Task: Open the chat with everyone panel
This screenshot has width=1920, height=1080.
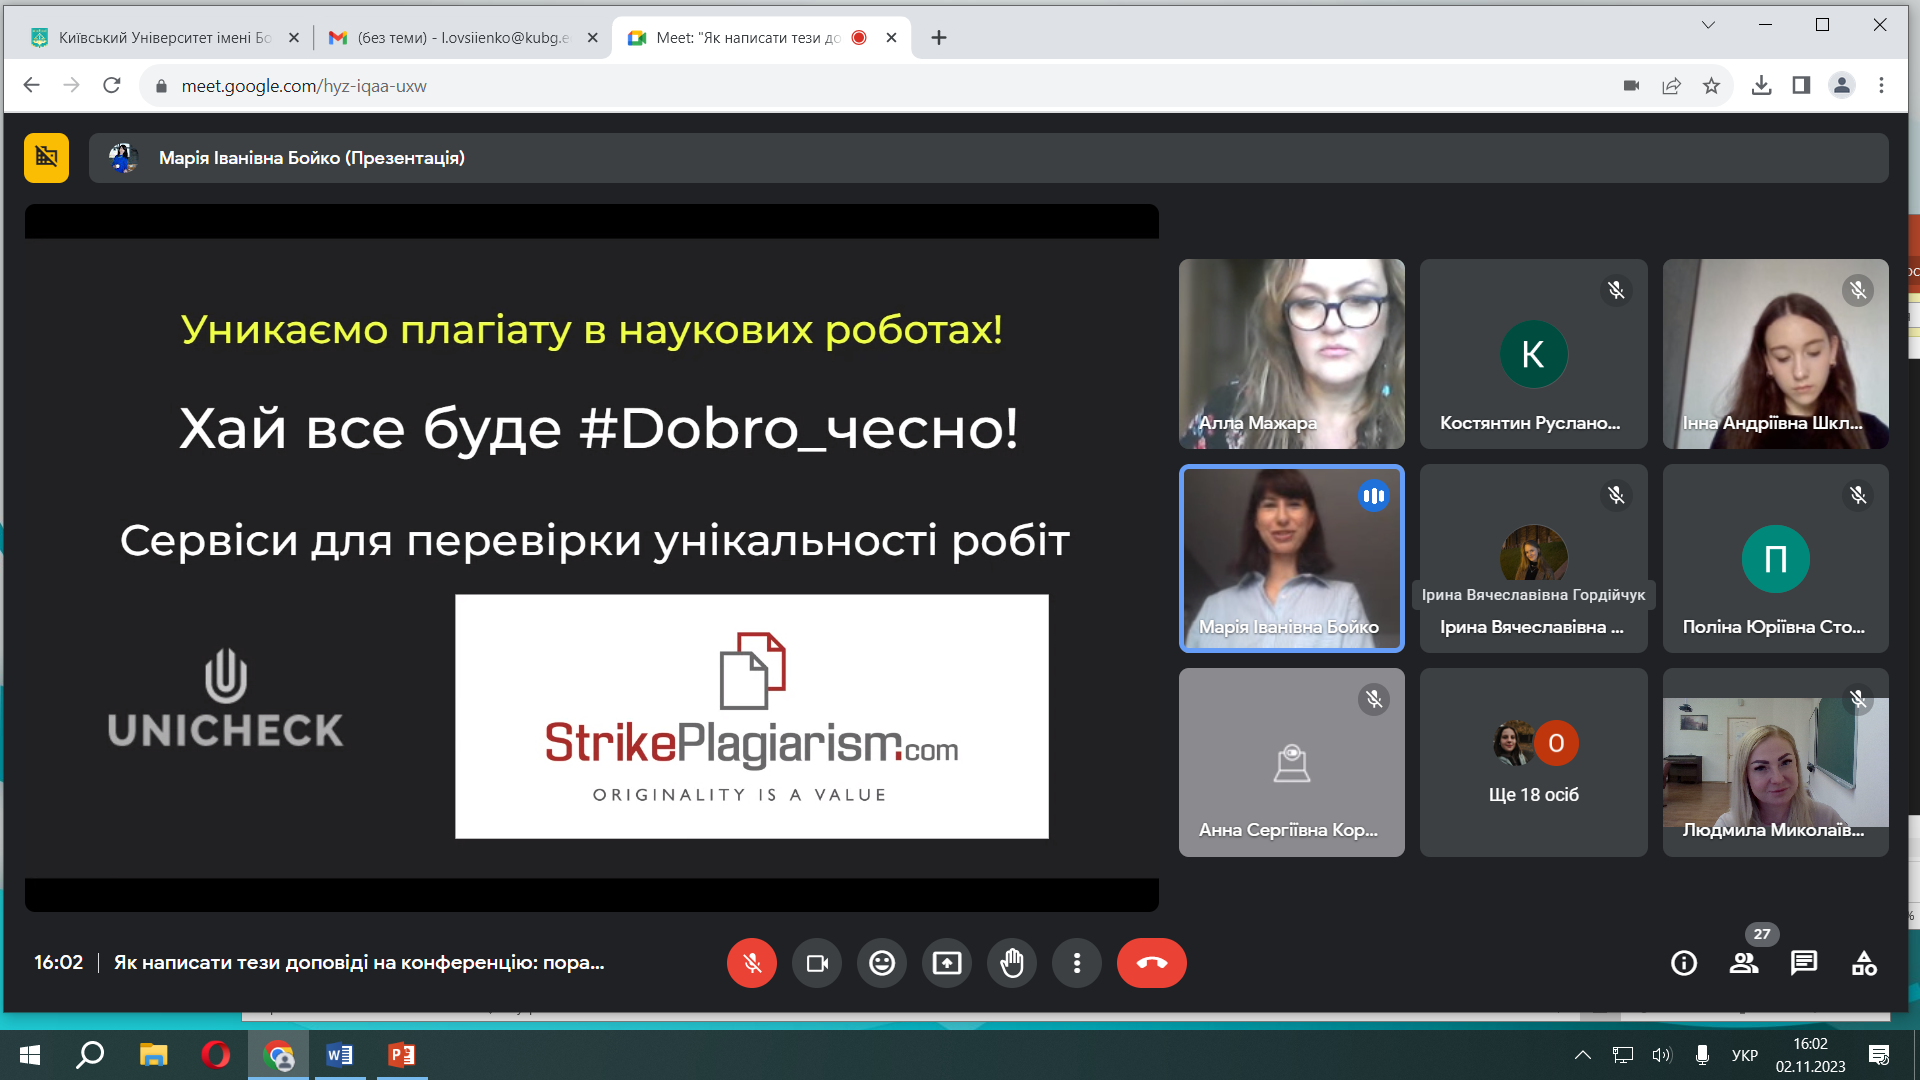Action: (x=1804, y=963)
